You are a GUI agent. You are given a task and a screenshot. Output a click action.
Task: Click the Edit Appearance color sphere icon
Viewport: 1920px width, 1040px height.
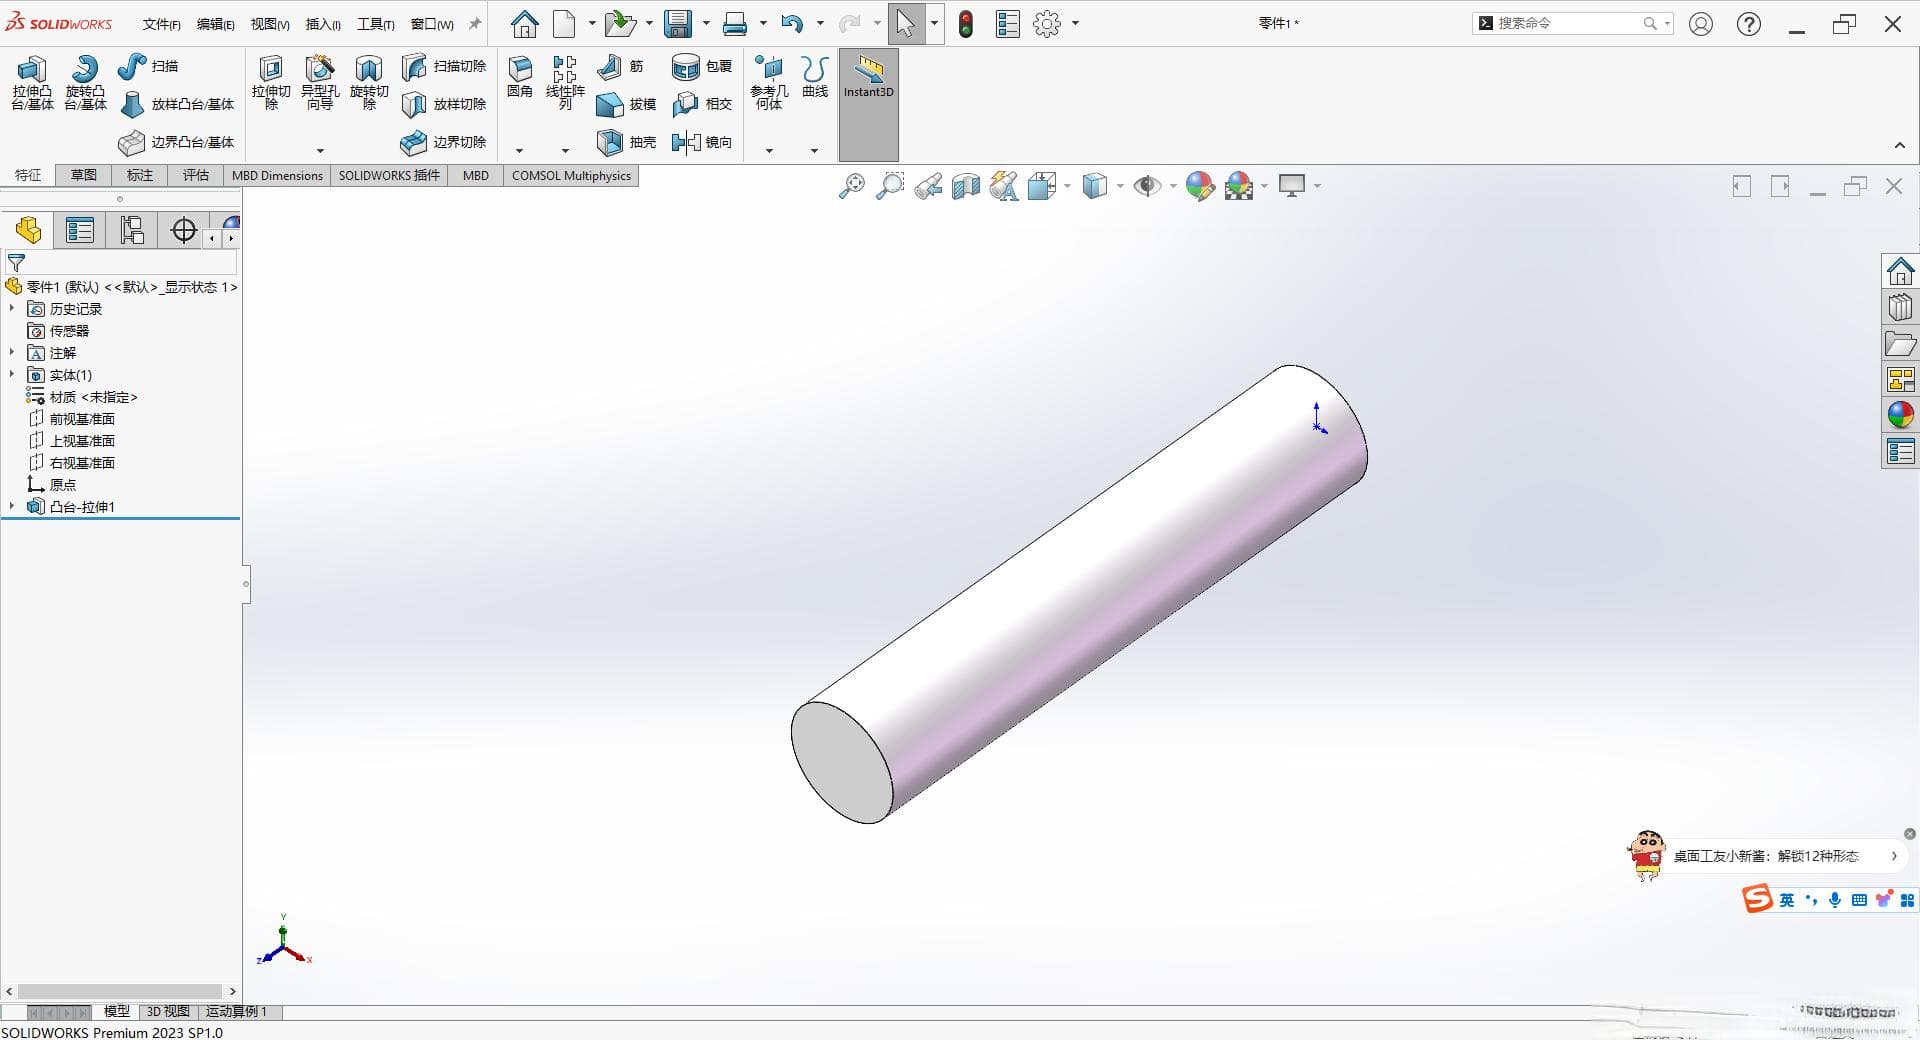[x=1199, y=186]
